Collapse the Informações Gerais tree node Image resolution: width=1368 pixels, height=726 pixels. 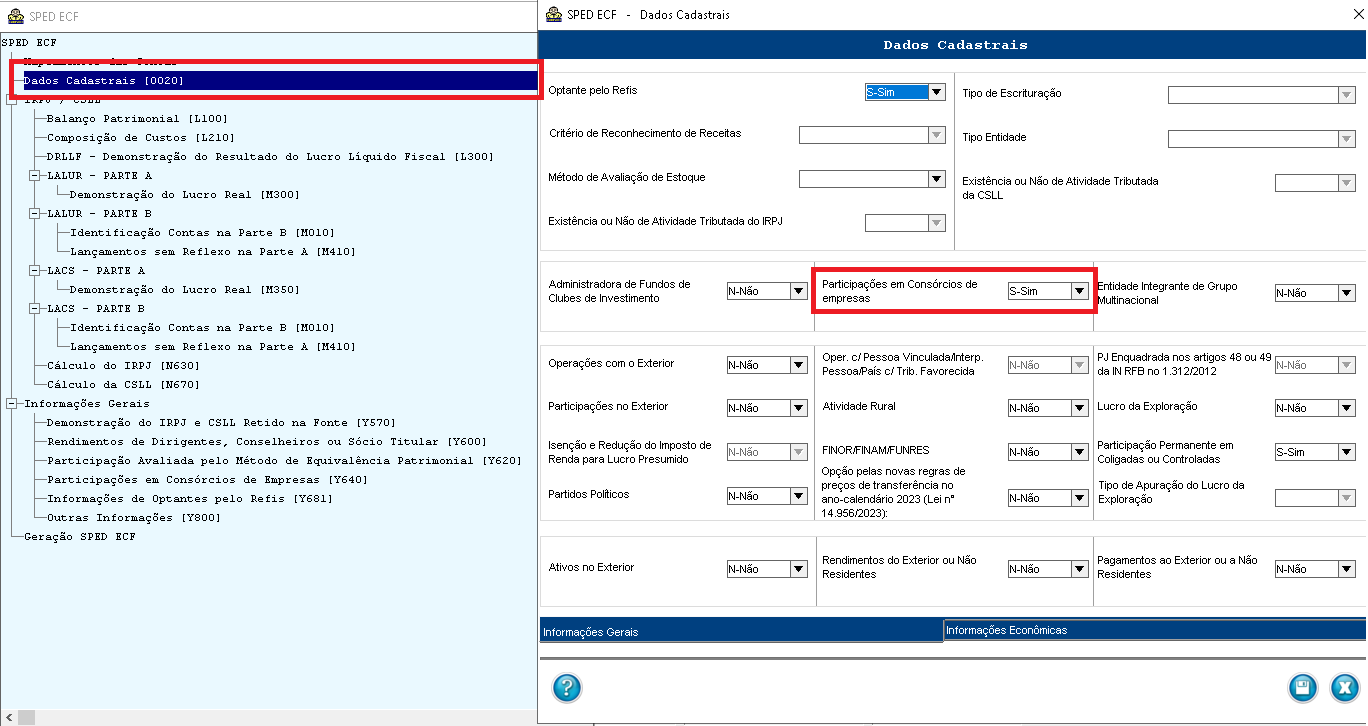pos(11,403)
